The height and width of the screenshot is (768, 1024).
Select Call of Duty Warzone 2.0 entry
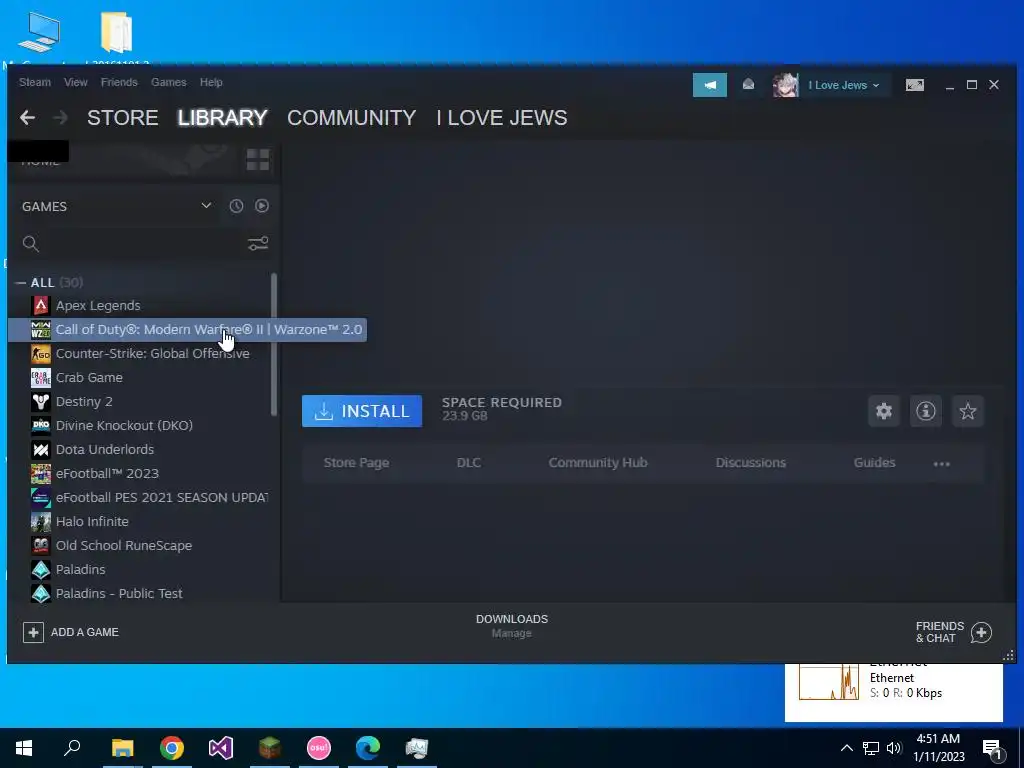point(187,330)
